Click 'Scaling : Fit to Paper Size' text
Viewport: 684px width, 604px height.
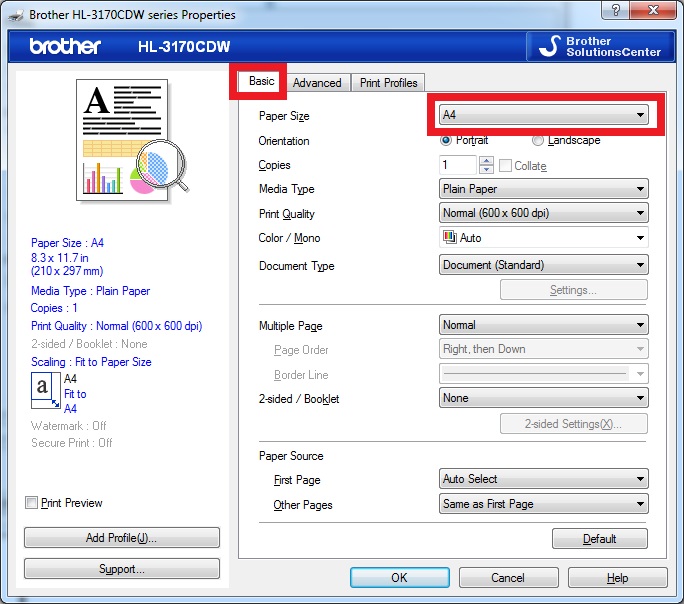(x=91, y=362)
